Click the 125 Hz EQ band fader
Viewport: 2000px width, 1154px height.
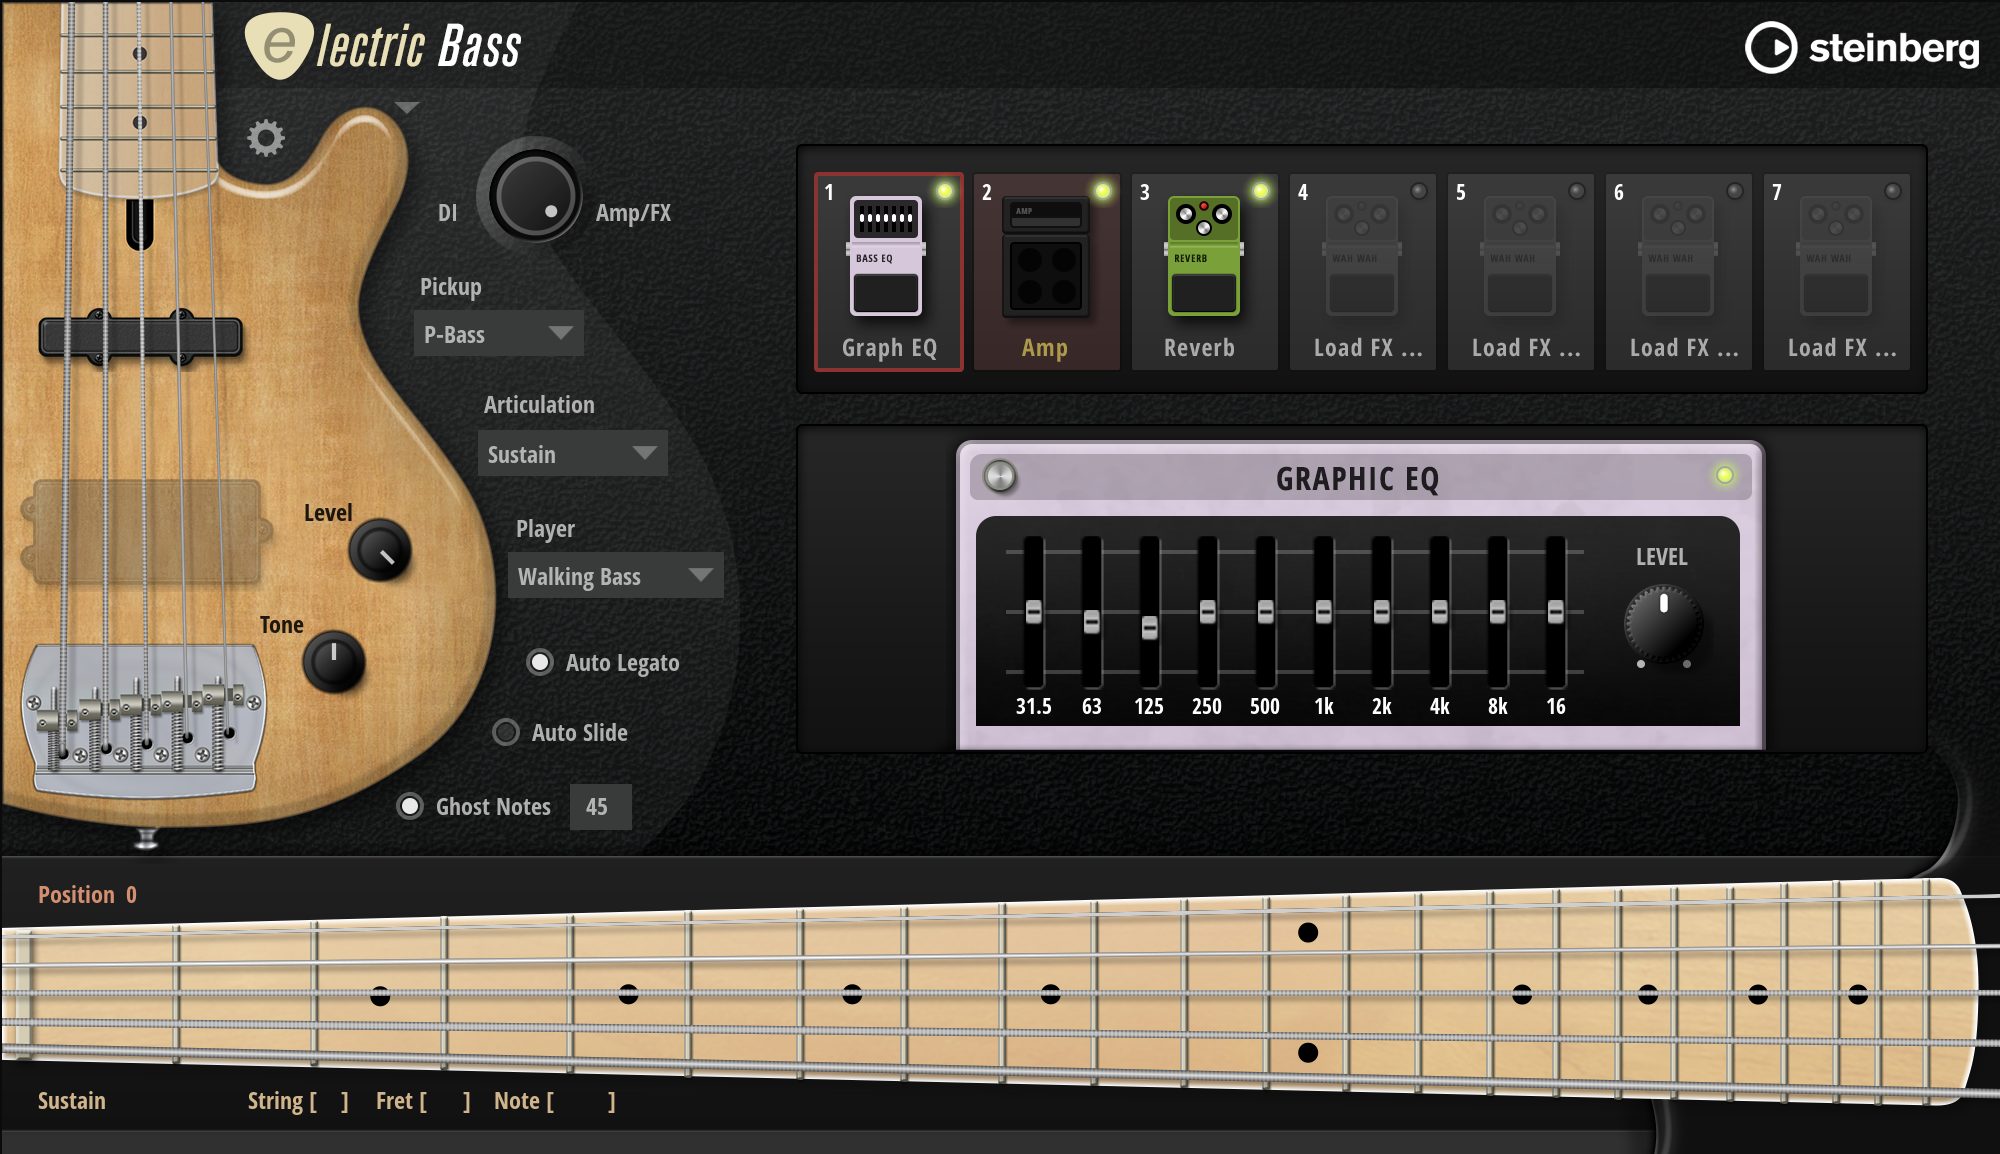click(1149, 627)
